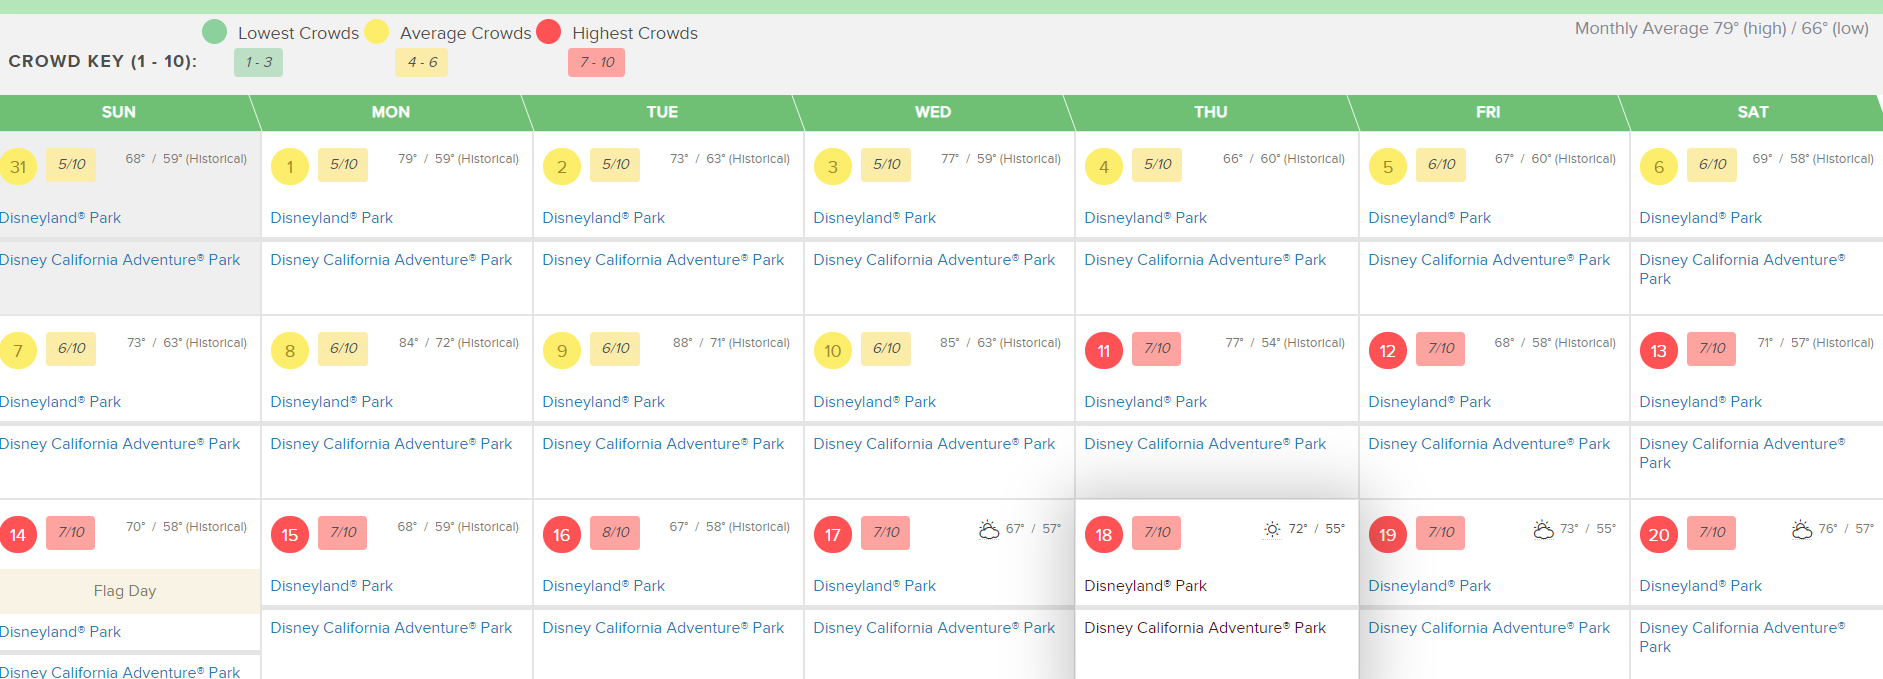
Task: Click the red date circle 20
Action: [1659, 535]
